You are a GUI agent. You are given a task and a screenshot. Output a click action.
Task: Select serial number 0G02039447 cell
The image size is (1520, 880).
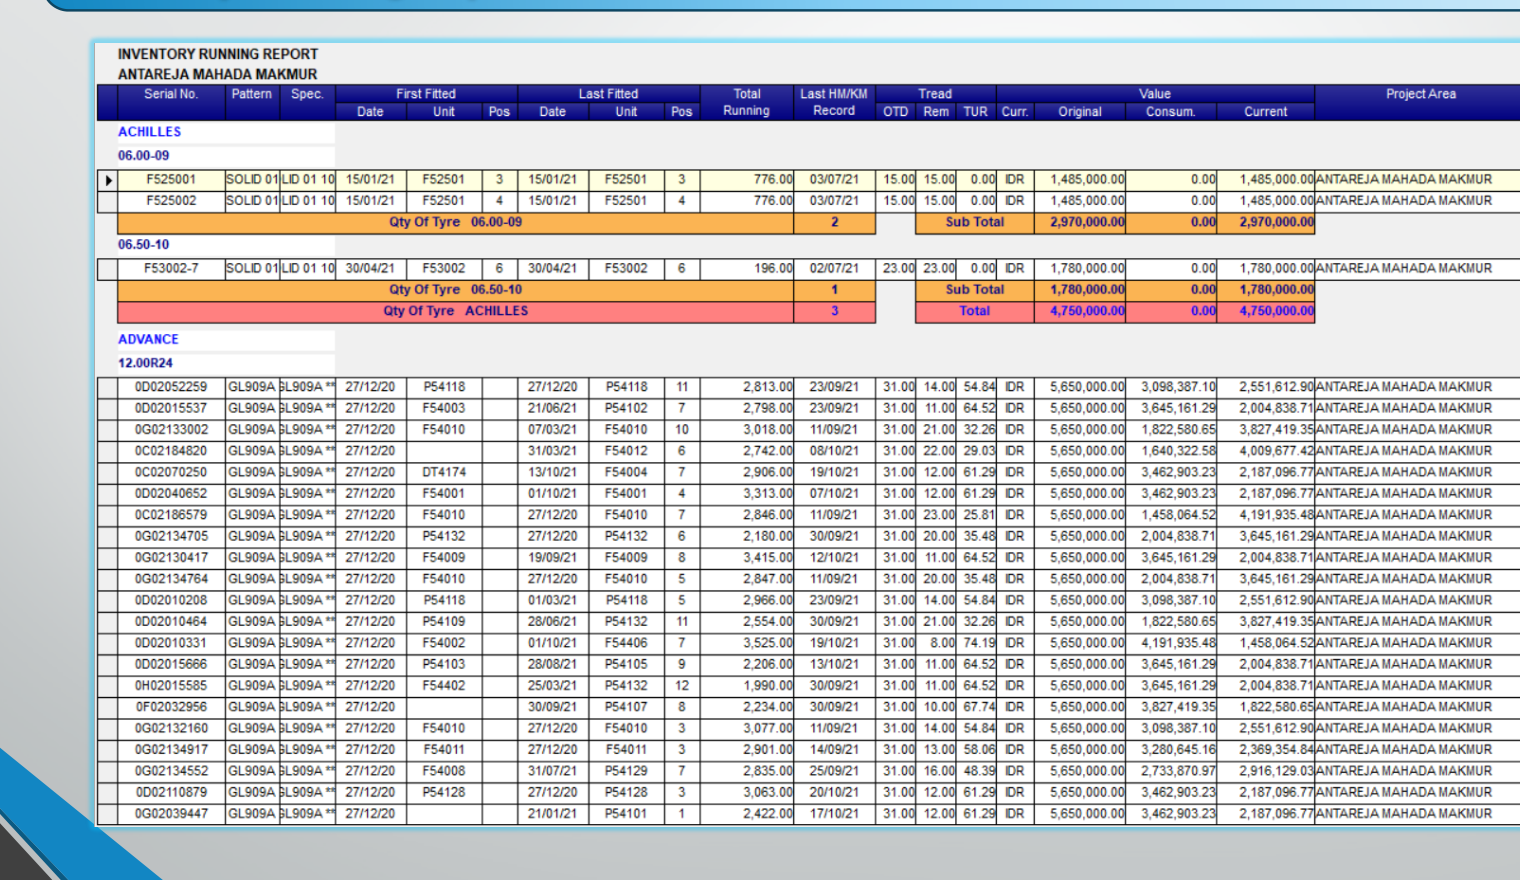171,814
